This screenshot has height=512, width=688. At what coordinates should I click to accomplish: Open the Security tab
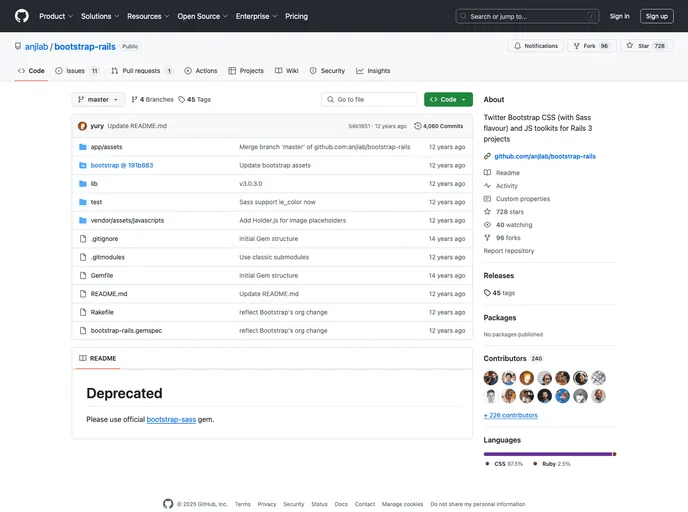click(x=327, y=71)
